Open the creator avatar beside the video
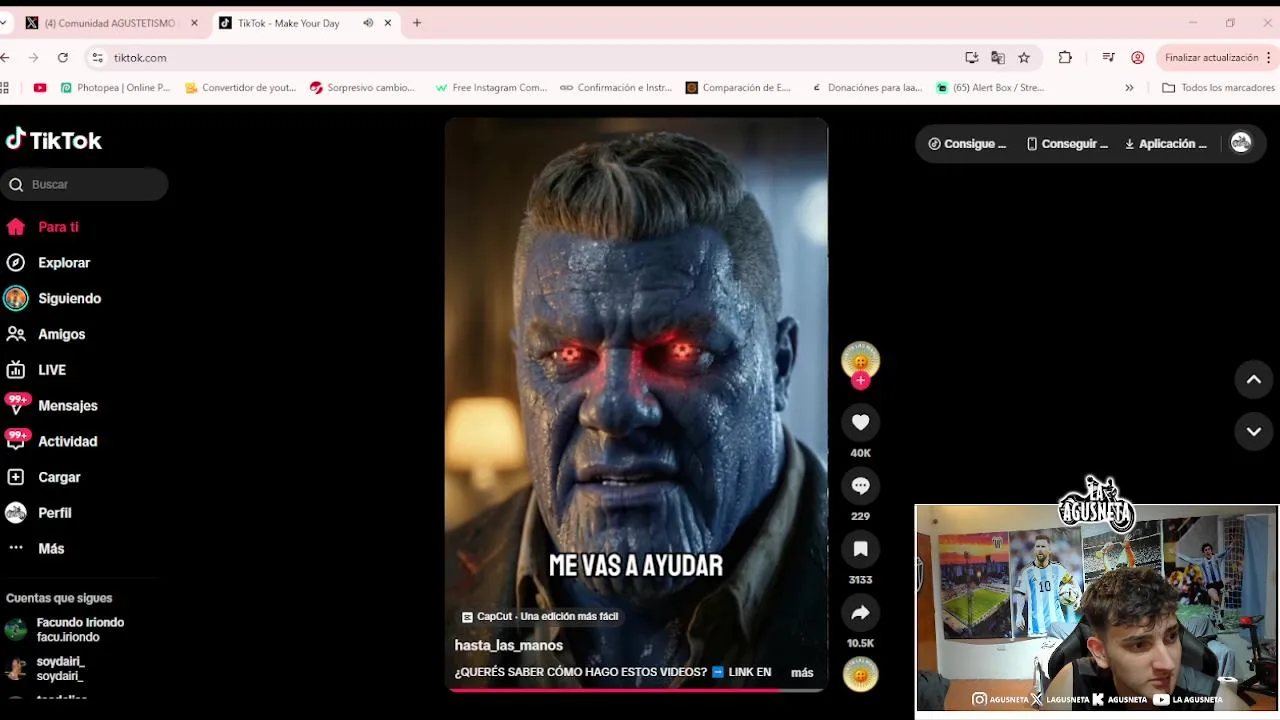This screenshot has width=1280, height=720. 860,360
